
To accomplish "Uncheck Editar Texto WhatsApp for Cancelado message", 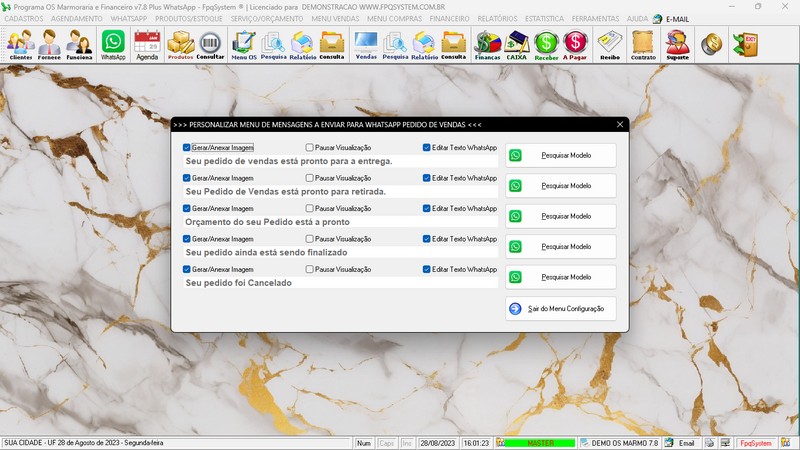I will point(427,269).
